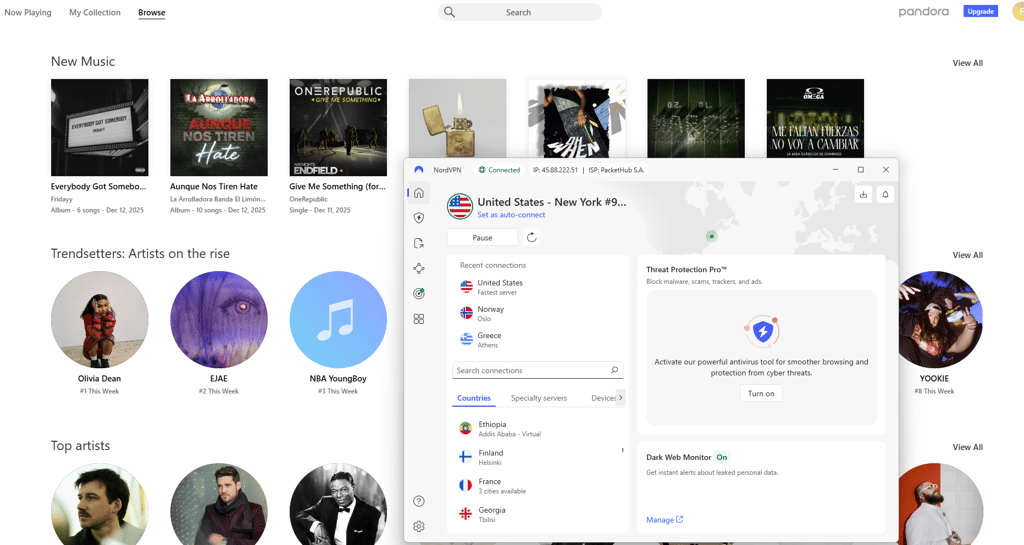Click the United States flag in Recent connections
This screenshot has width=1024, height=545.
pos(466,287)
